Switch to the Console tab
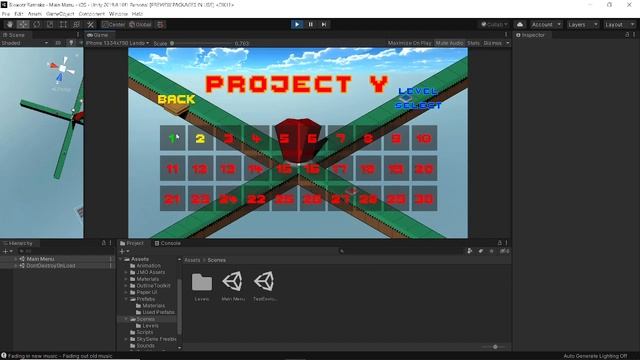640x360 pixels. point(167,243)
